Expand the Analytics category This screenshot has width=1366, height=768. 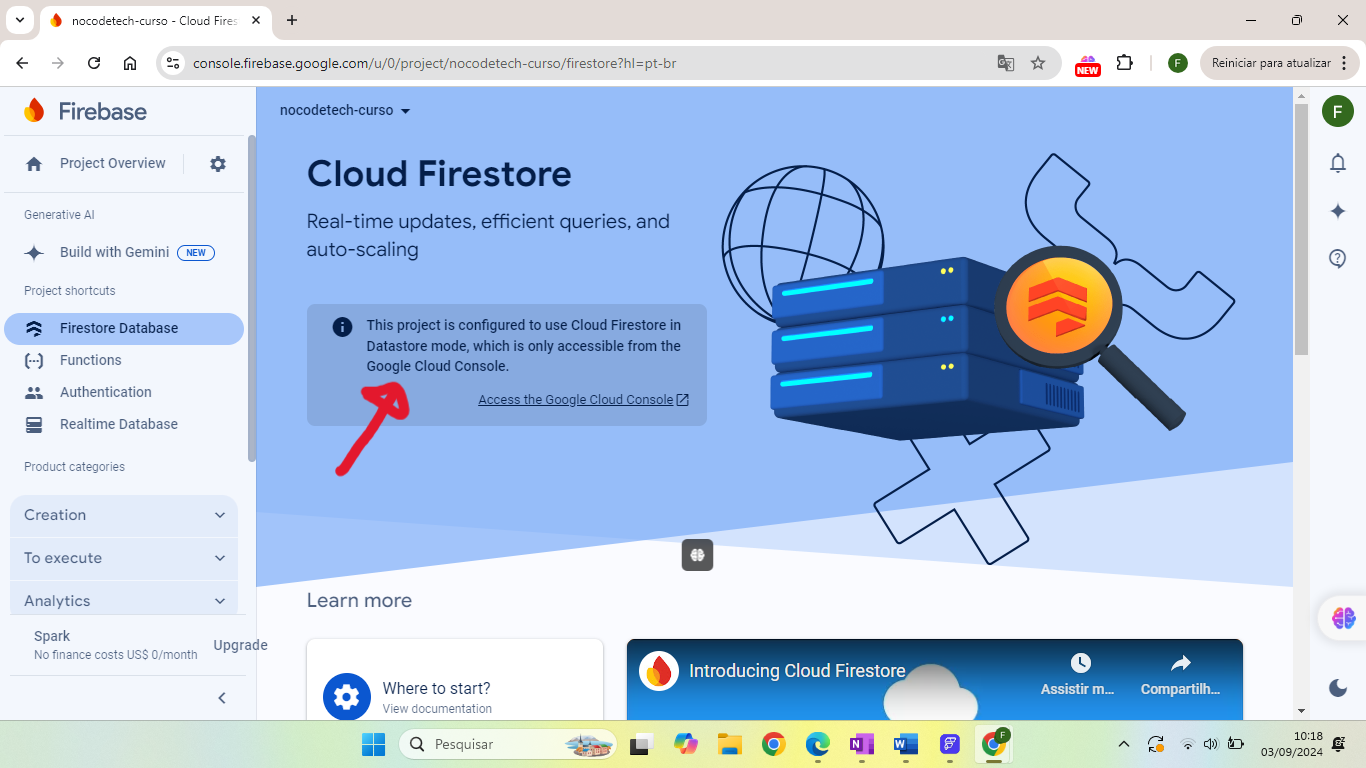pyautogui.click(x=124, y=601)
